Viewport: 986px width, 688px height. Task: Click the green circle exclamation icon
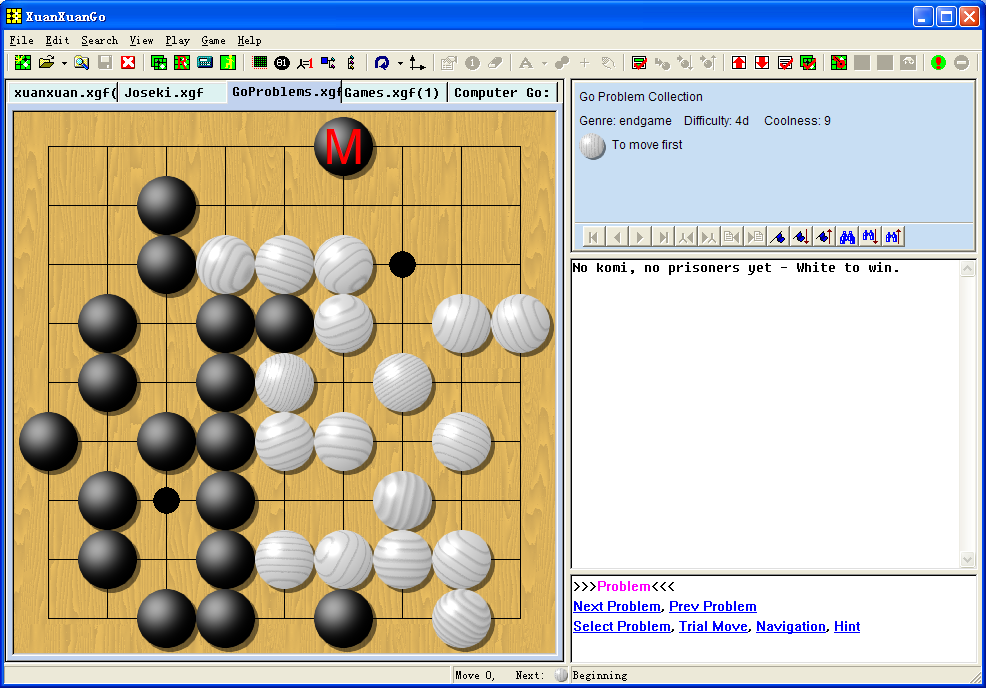pyautogui.click(x=938, y=63)
